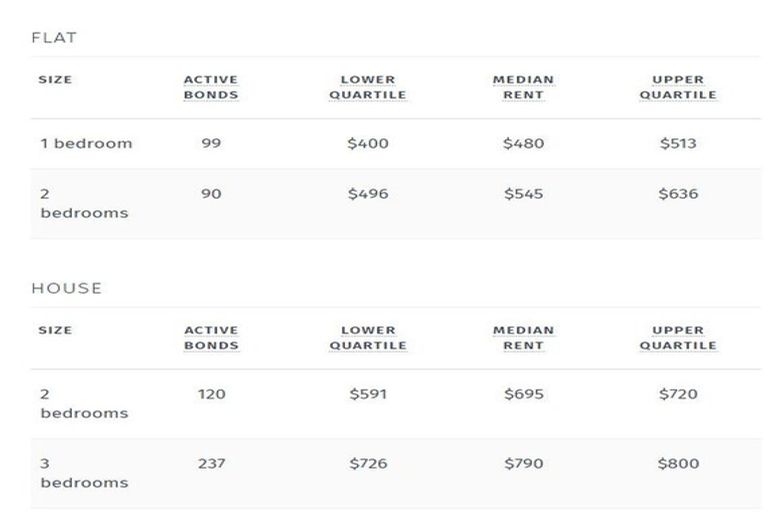Click the FLAT section heading

tap(54, 38)
